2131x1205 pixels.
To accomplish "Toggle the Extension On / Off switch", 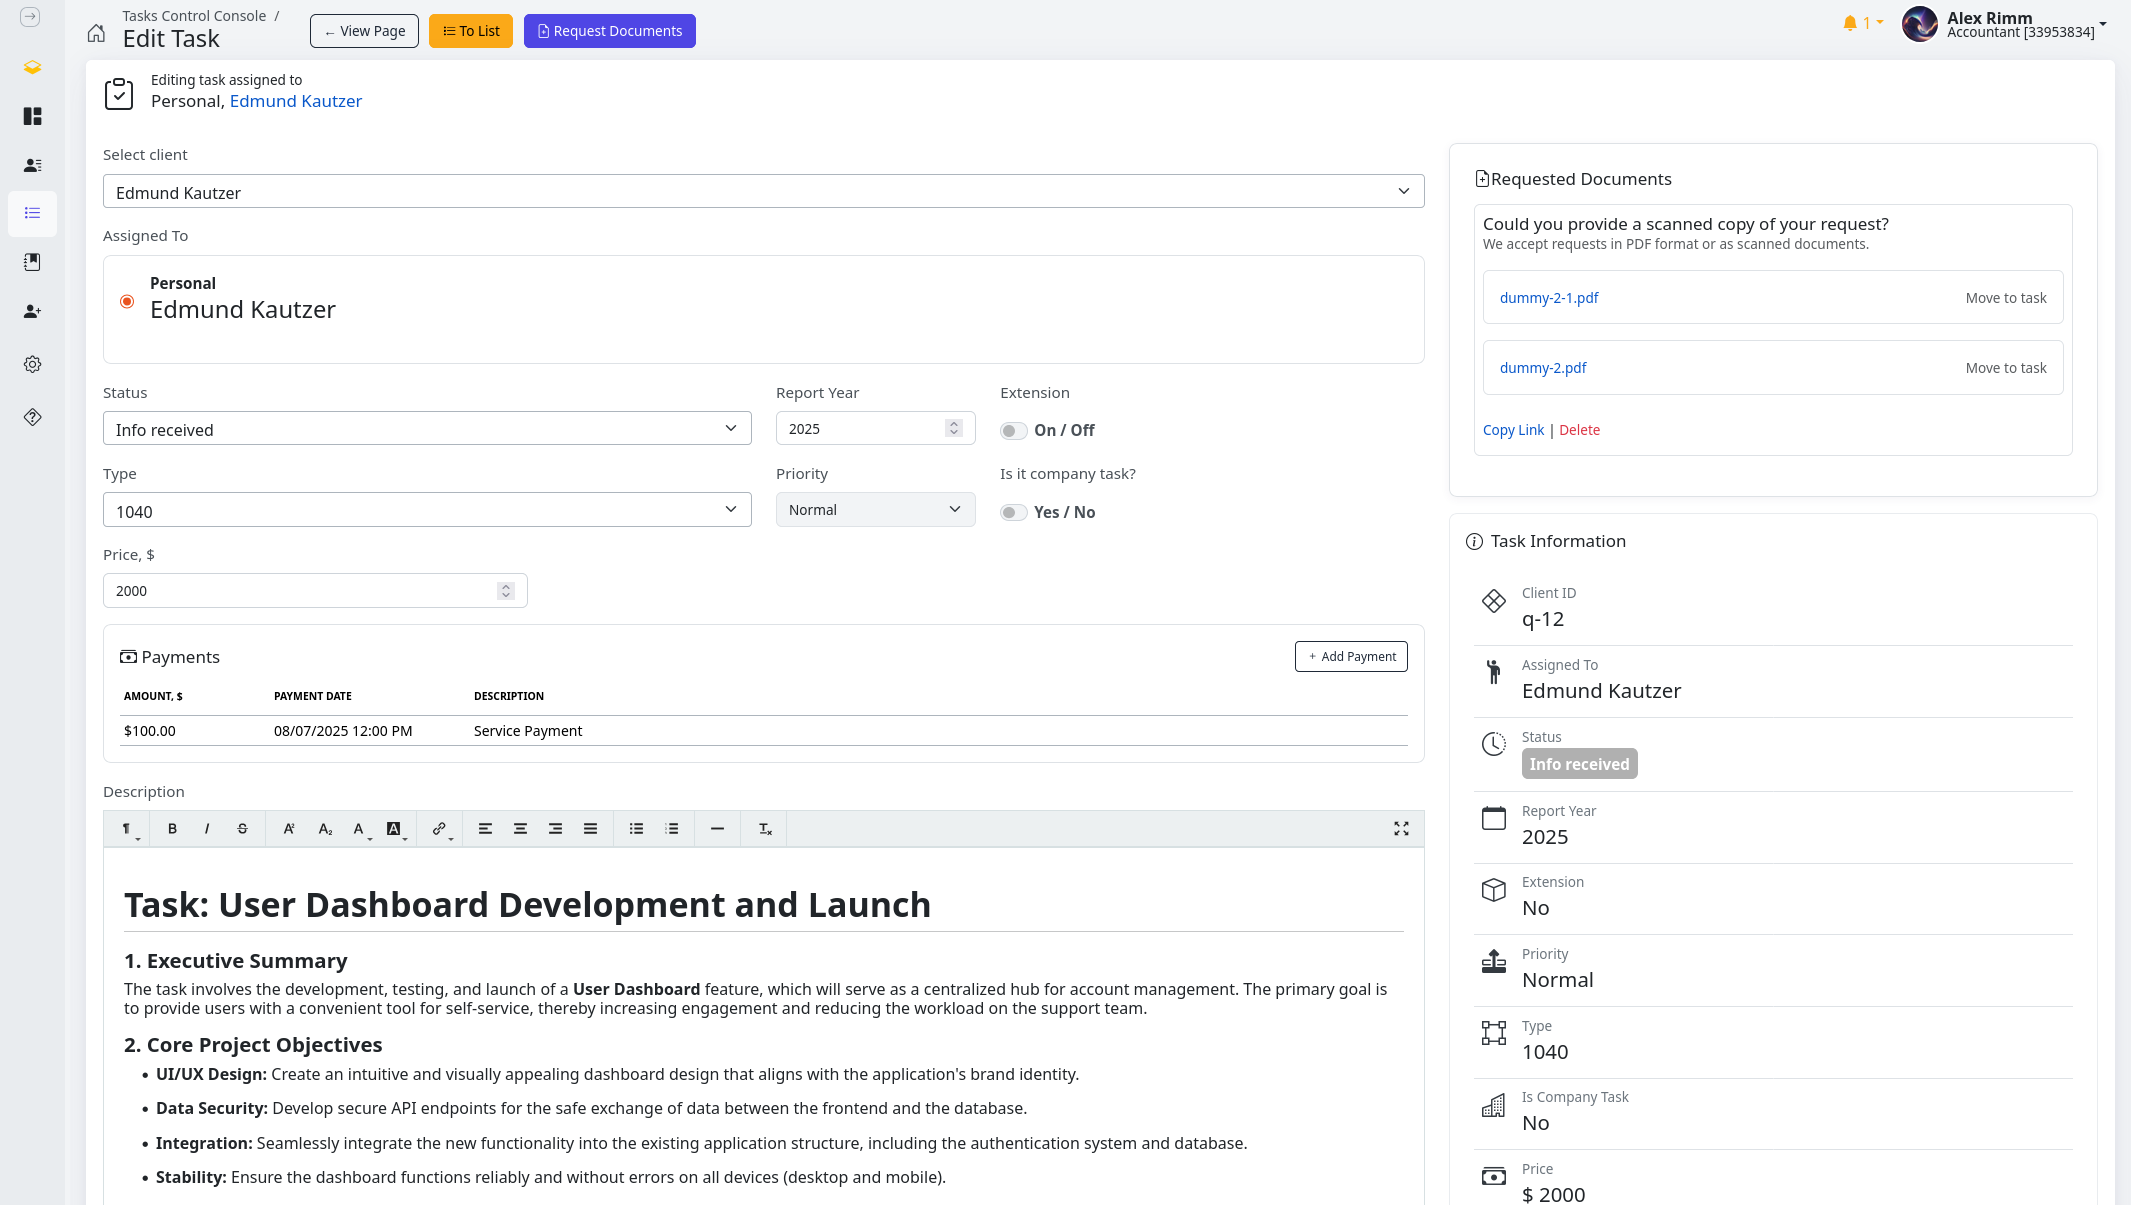I will (x=1013, y=431).
